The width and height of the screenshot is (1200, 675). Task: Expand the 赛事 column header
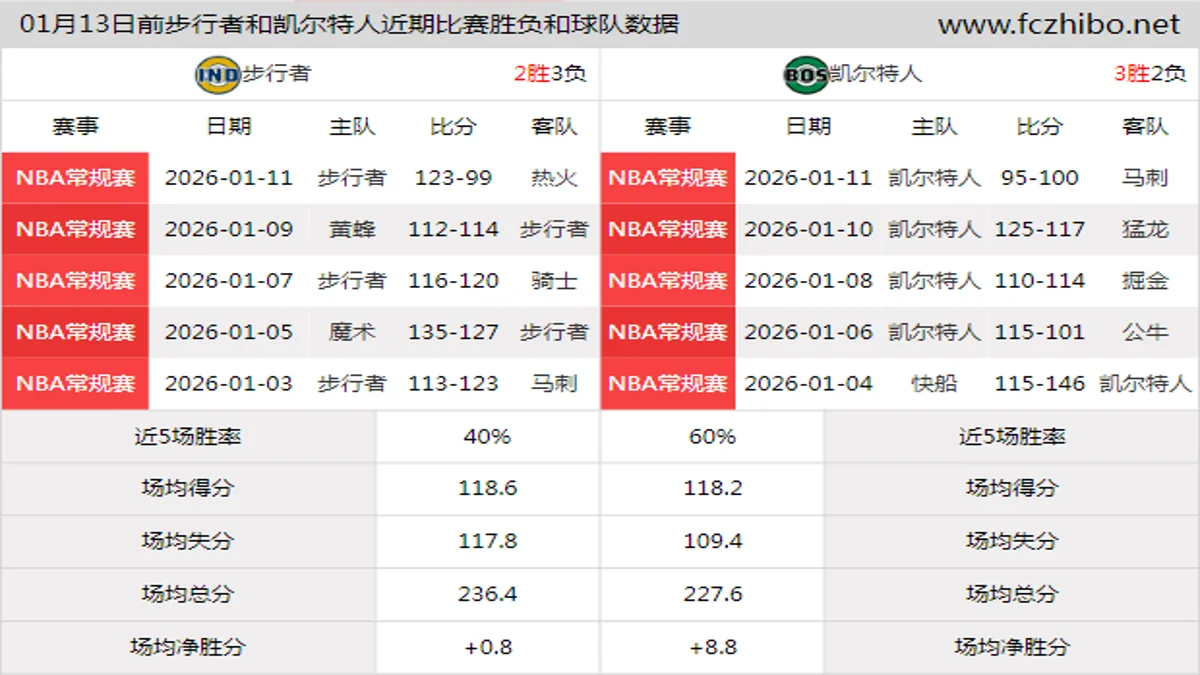click(x=75, y=126)
